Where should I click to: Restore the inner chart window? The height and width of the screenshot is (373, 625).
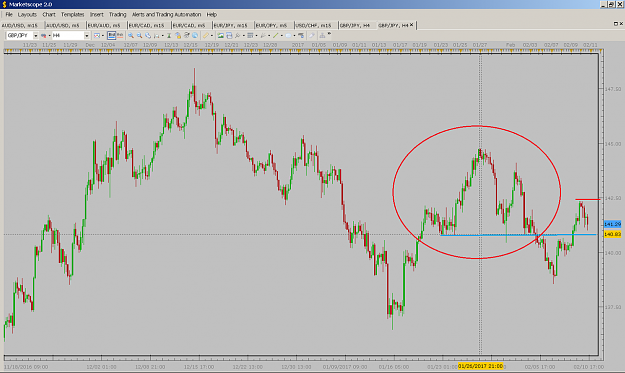(x=616, y=24)
